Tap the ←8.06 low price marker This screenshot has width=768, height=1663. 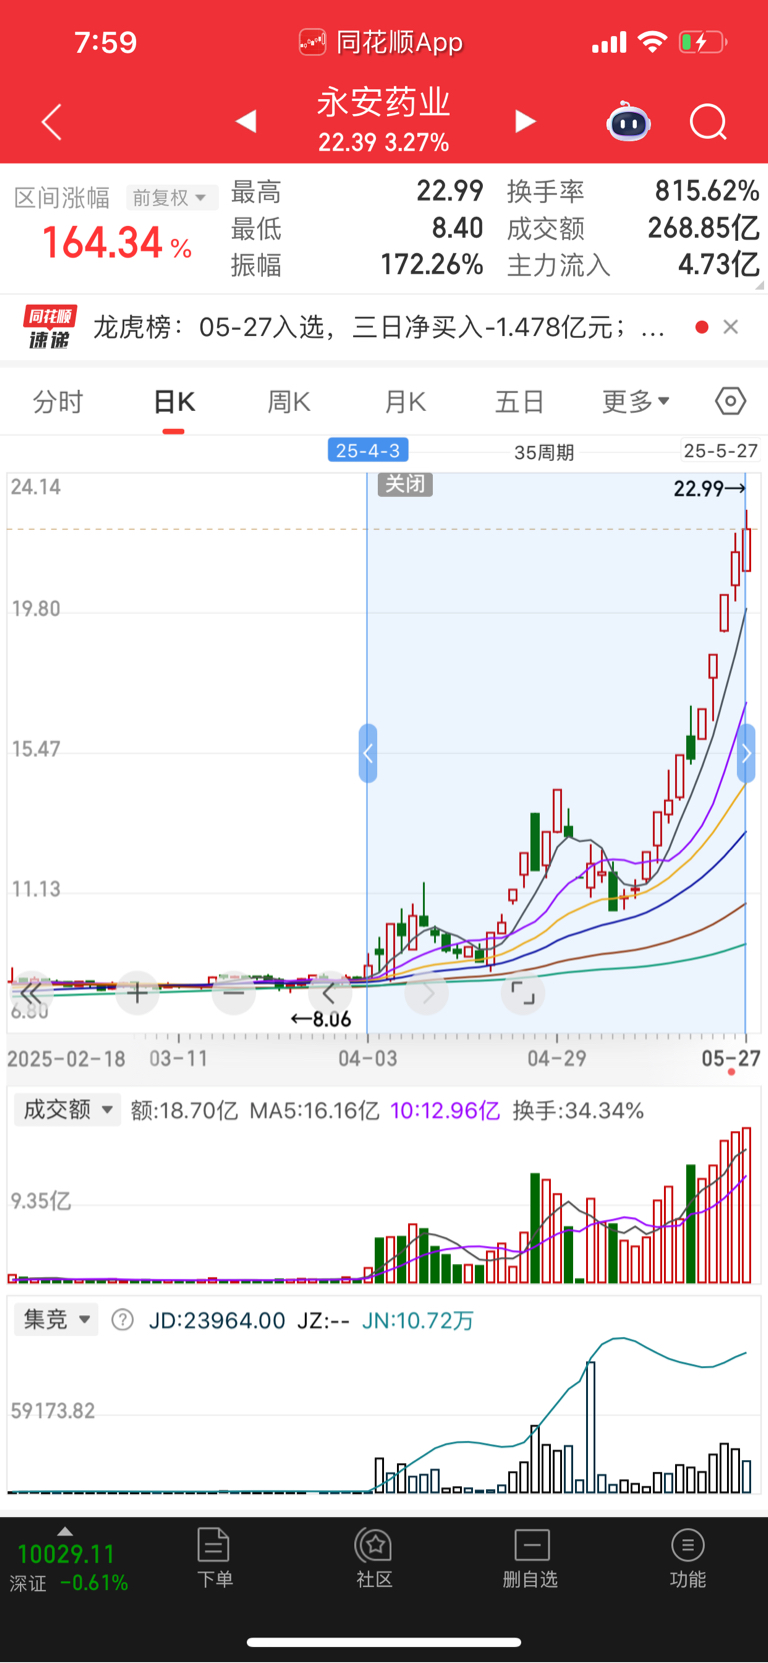[321, 1019]
